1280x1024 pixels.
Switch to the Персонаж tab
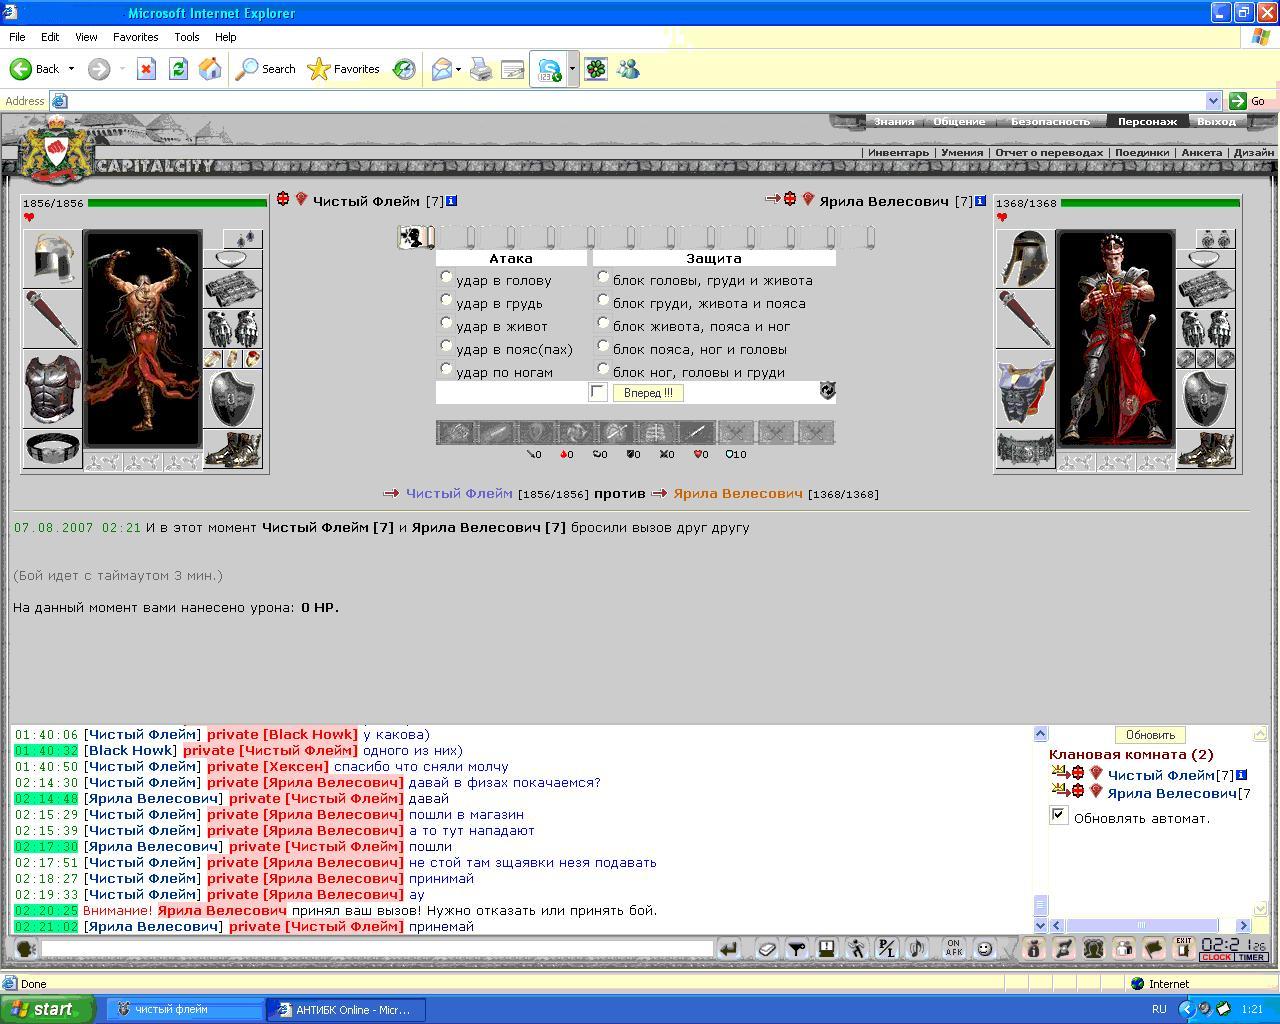[1146, 121]
